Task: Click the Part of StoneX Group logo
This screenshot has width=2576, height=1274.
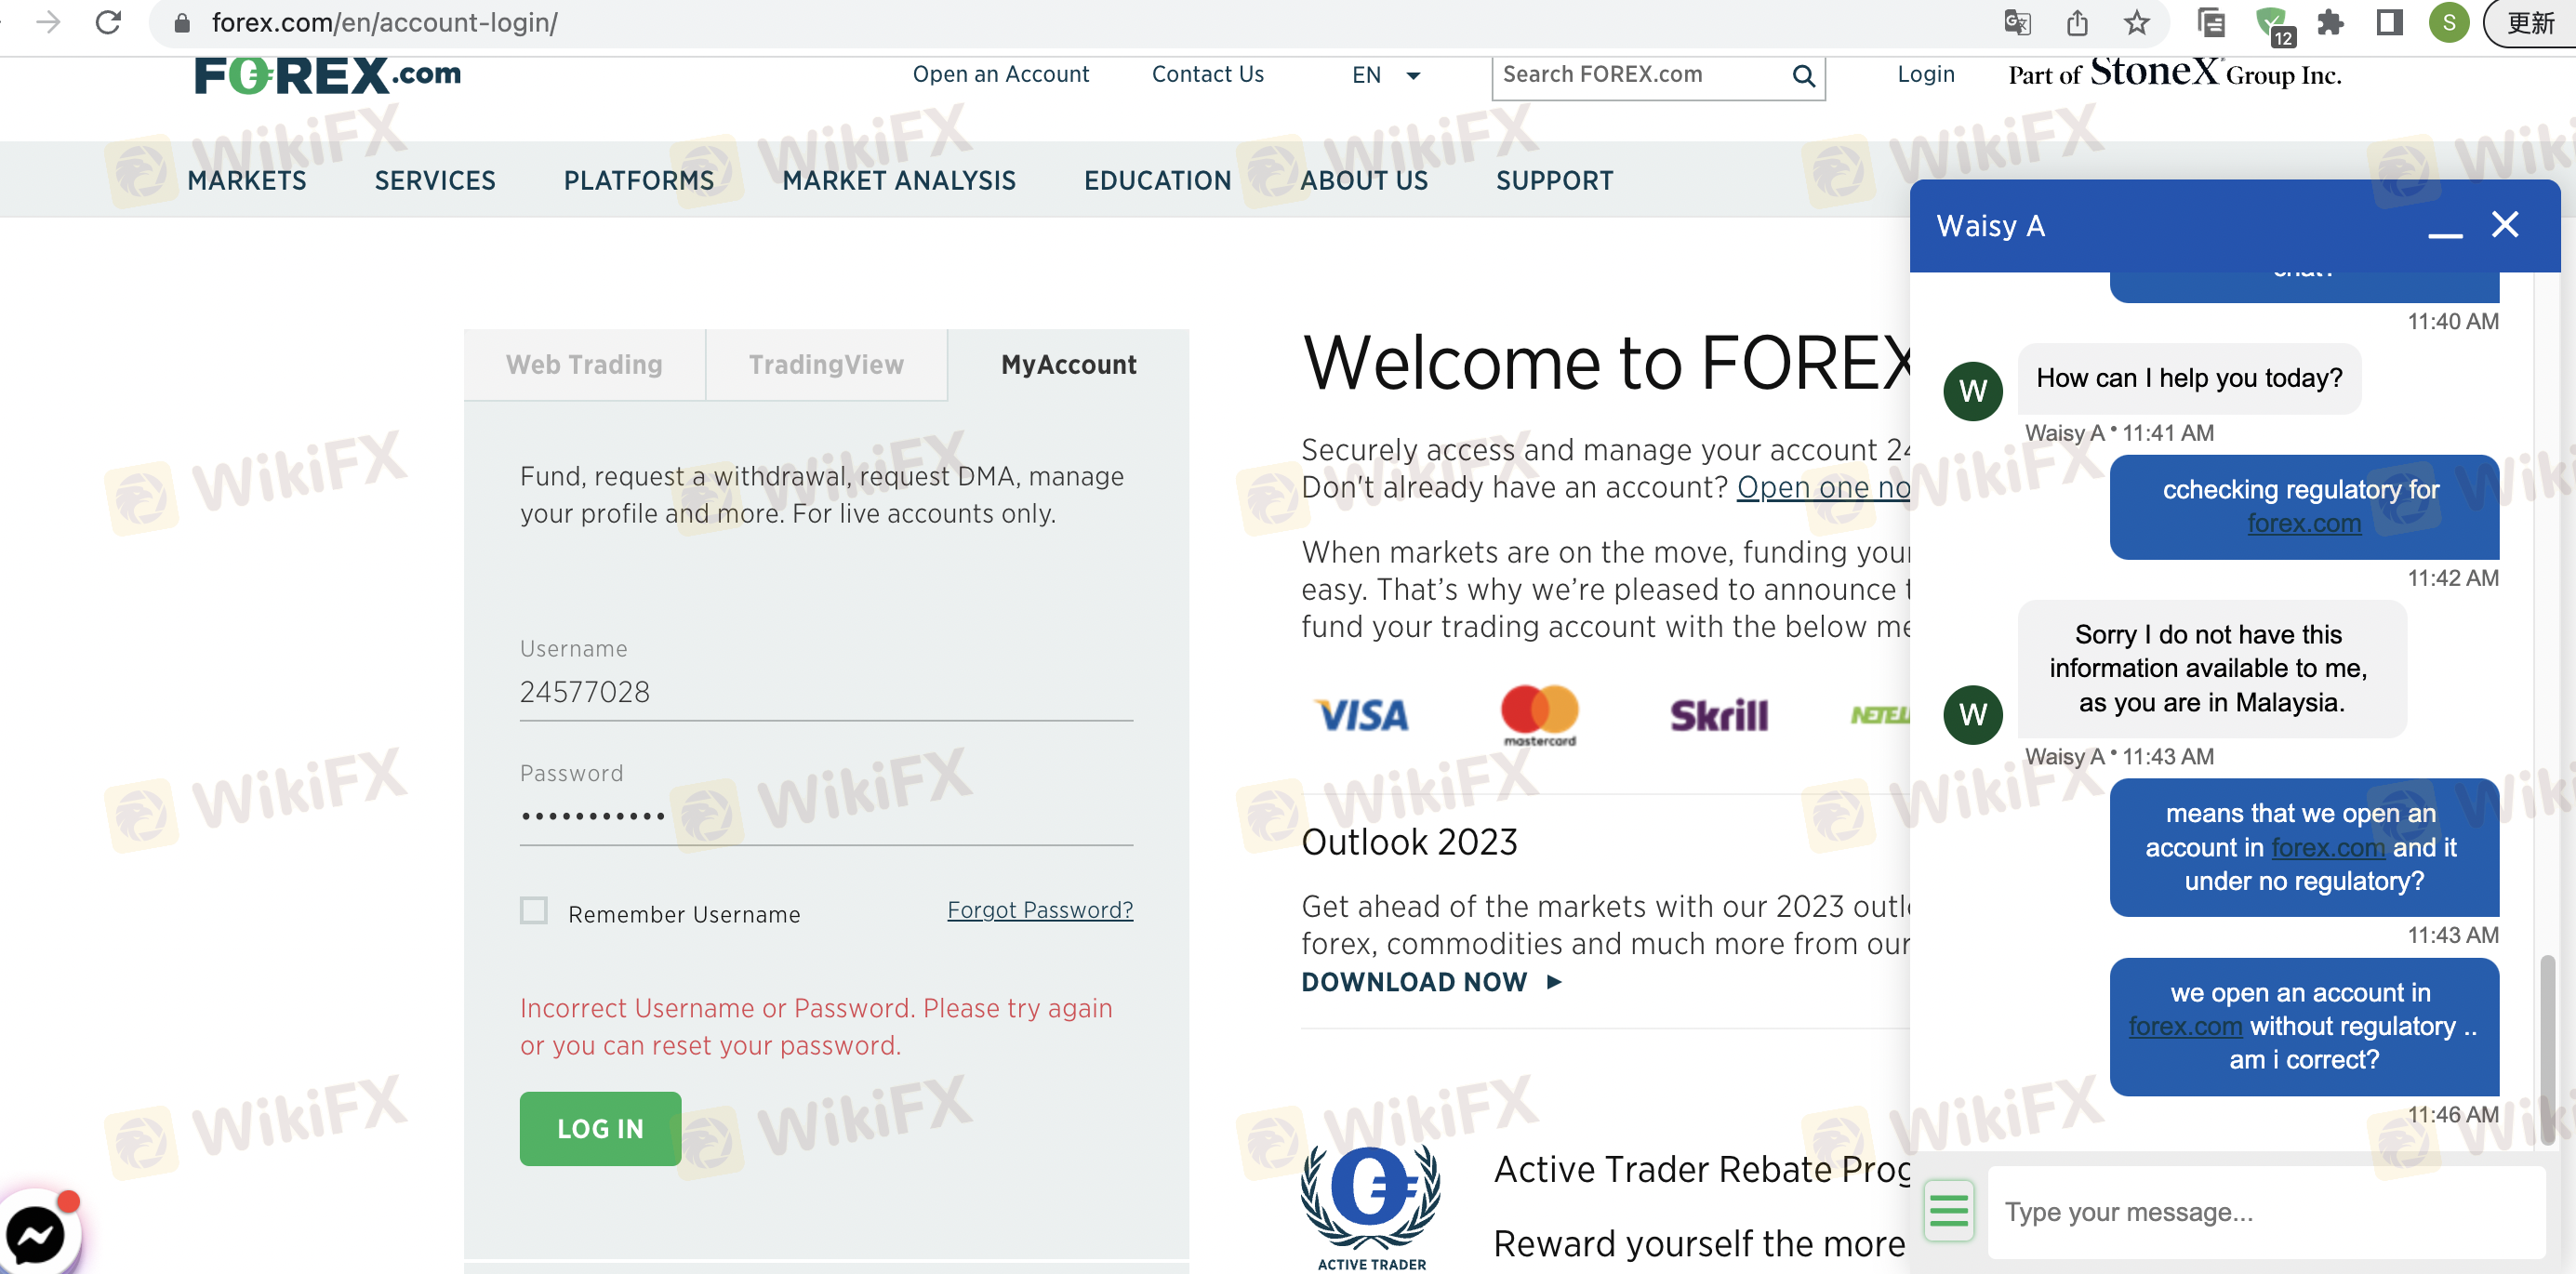Action: (2175, 73)
